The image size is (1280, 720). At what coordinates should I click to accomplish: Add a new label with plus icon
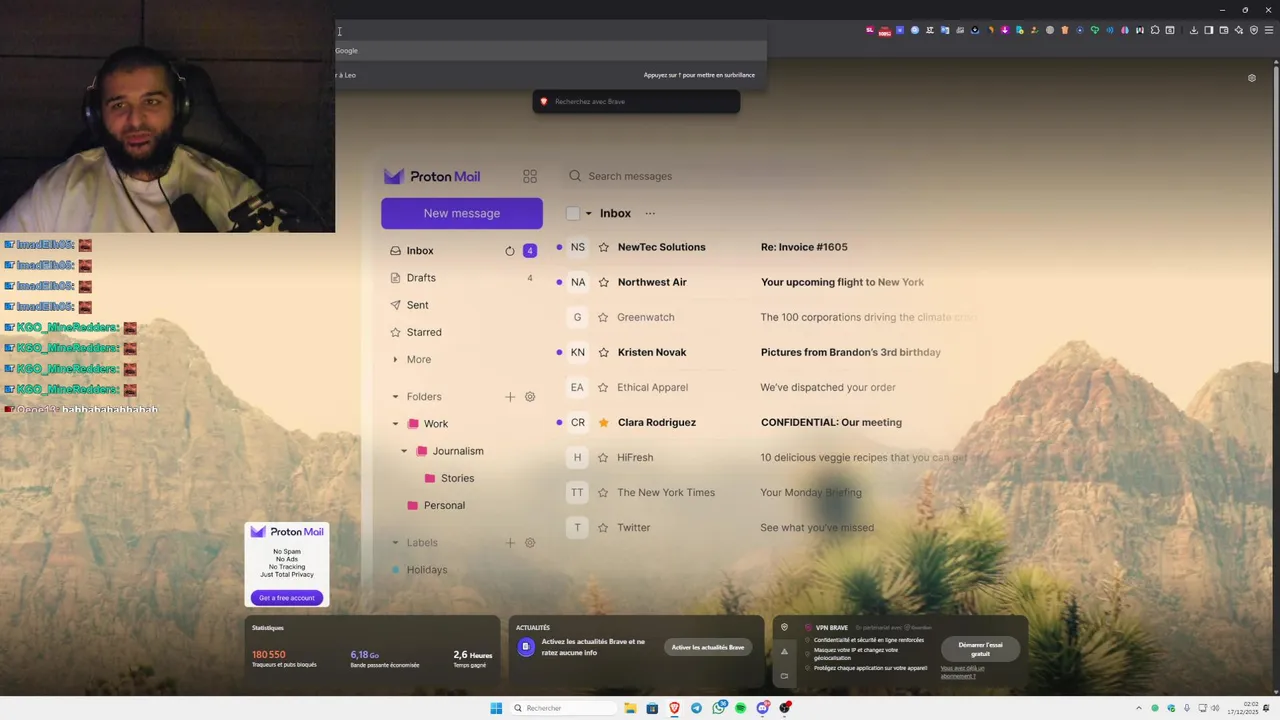tap(510, 543)
